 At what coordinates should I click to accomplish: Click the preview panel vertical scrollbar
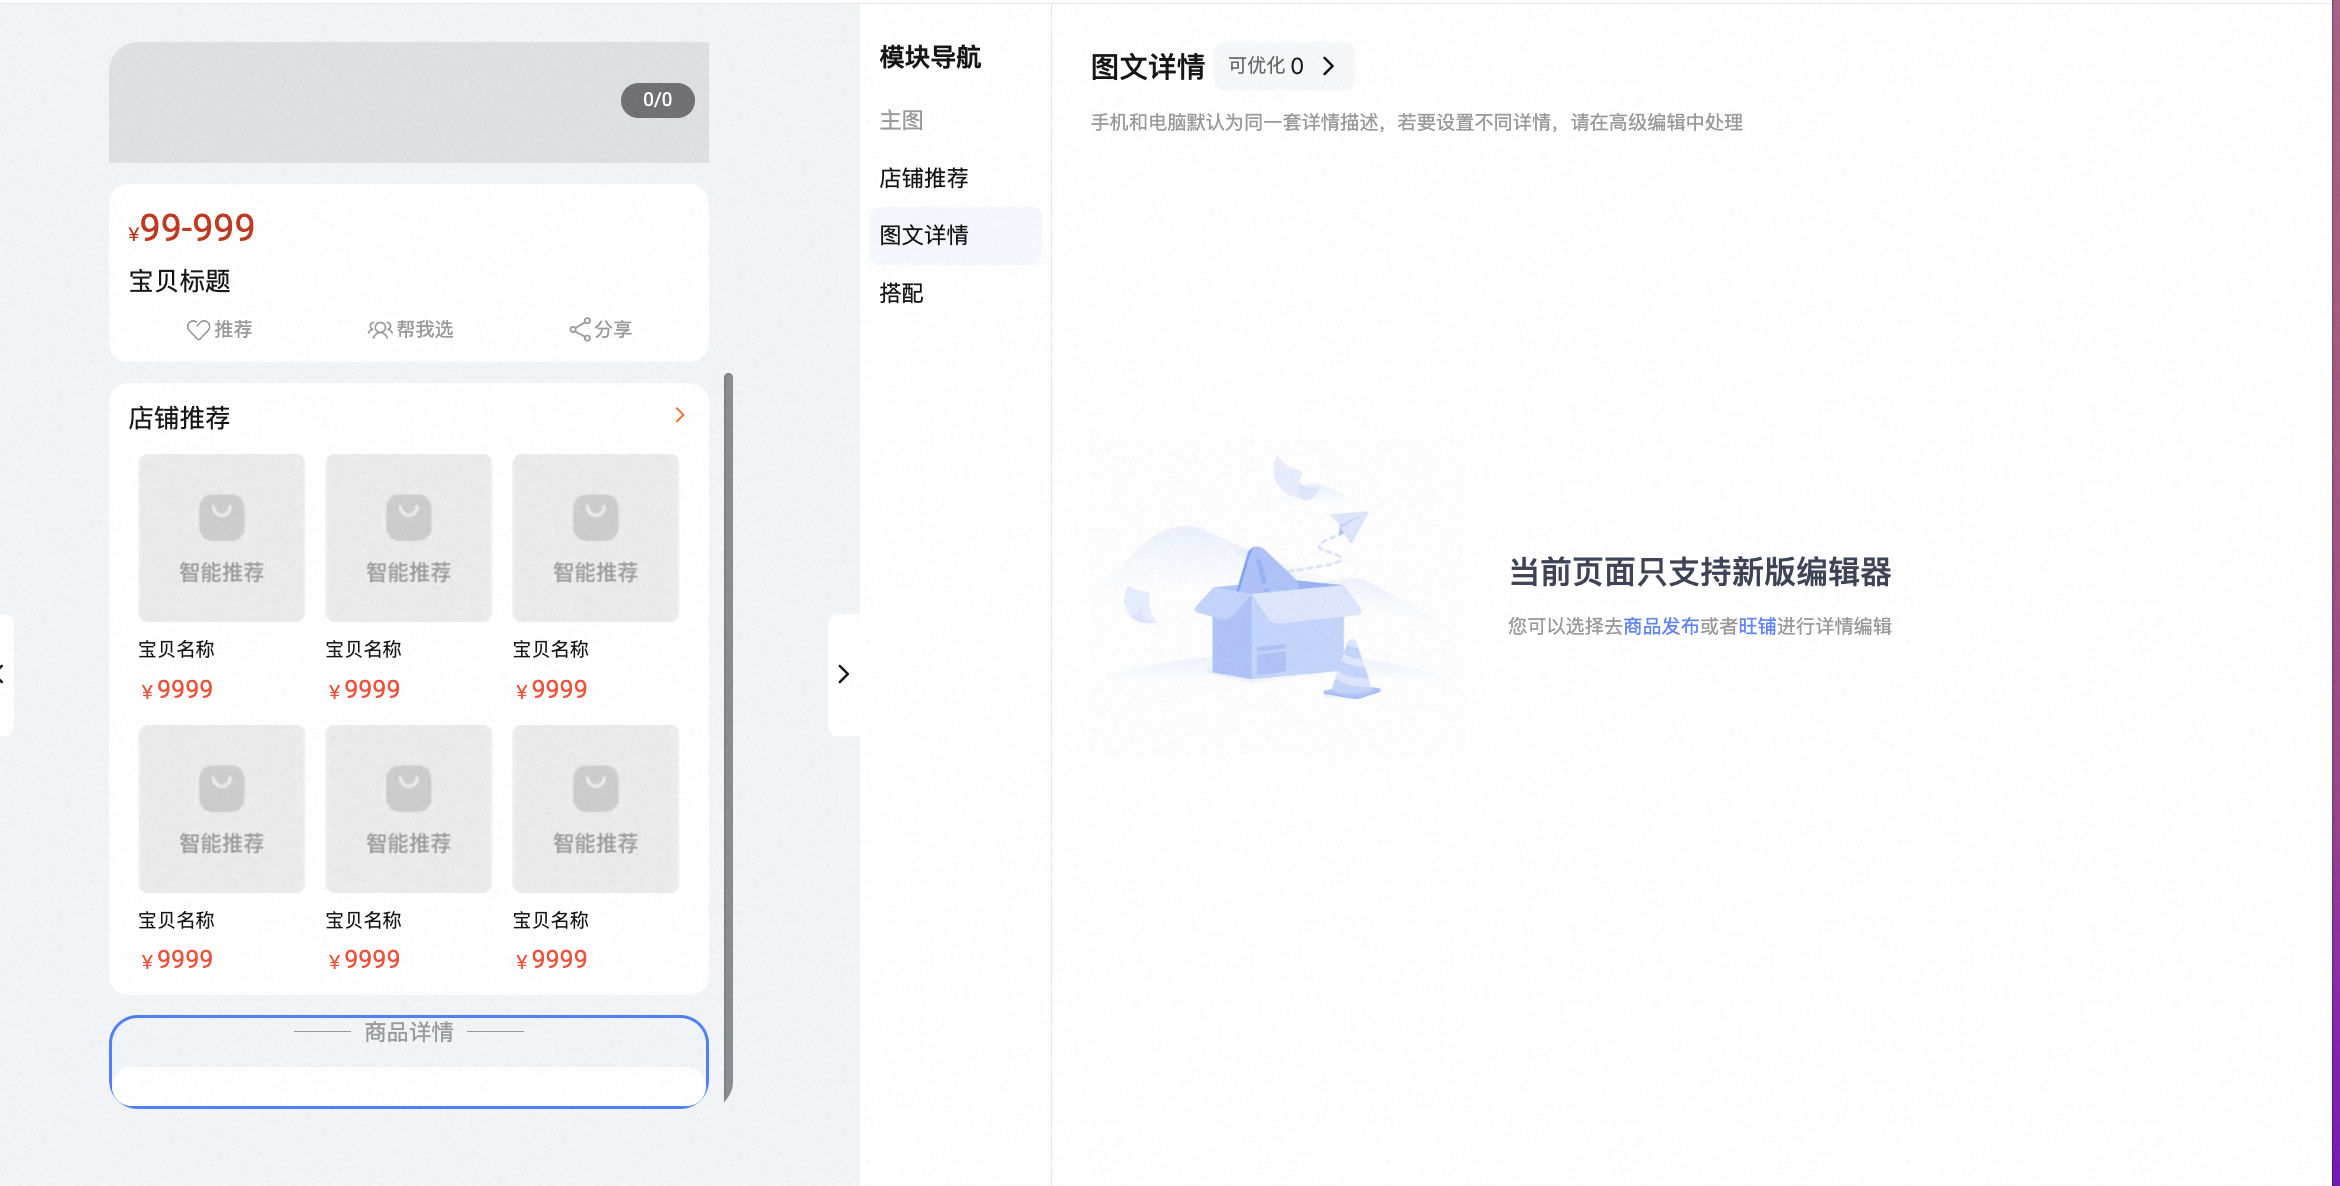coord(728,737)
